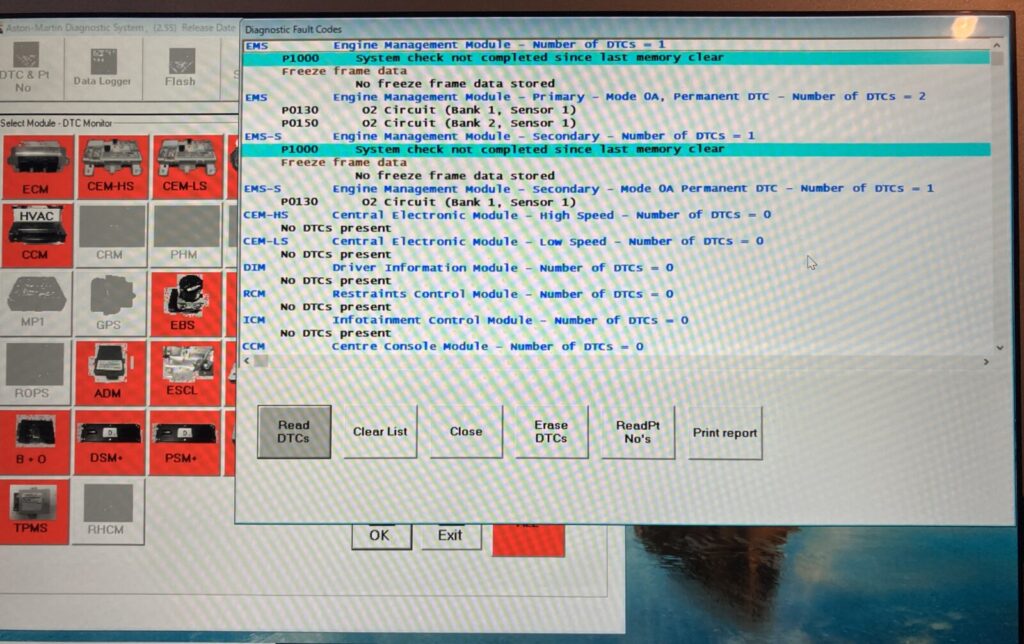Image resolution: width=1024 pixels, height=644 pixels.
Task: Select P0130 under EMS-S Secondary Permanent DTC
Action: (x=428, y=202)
